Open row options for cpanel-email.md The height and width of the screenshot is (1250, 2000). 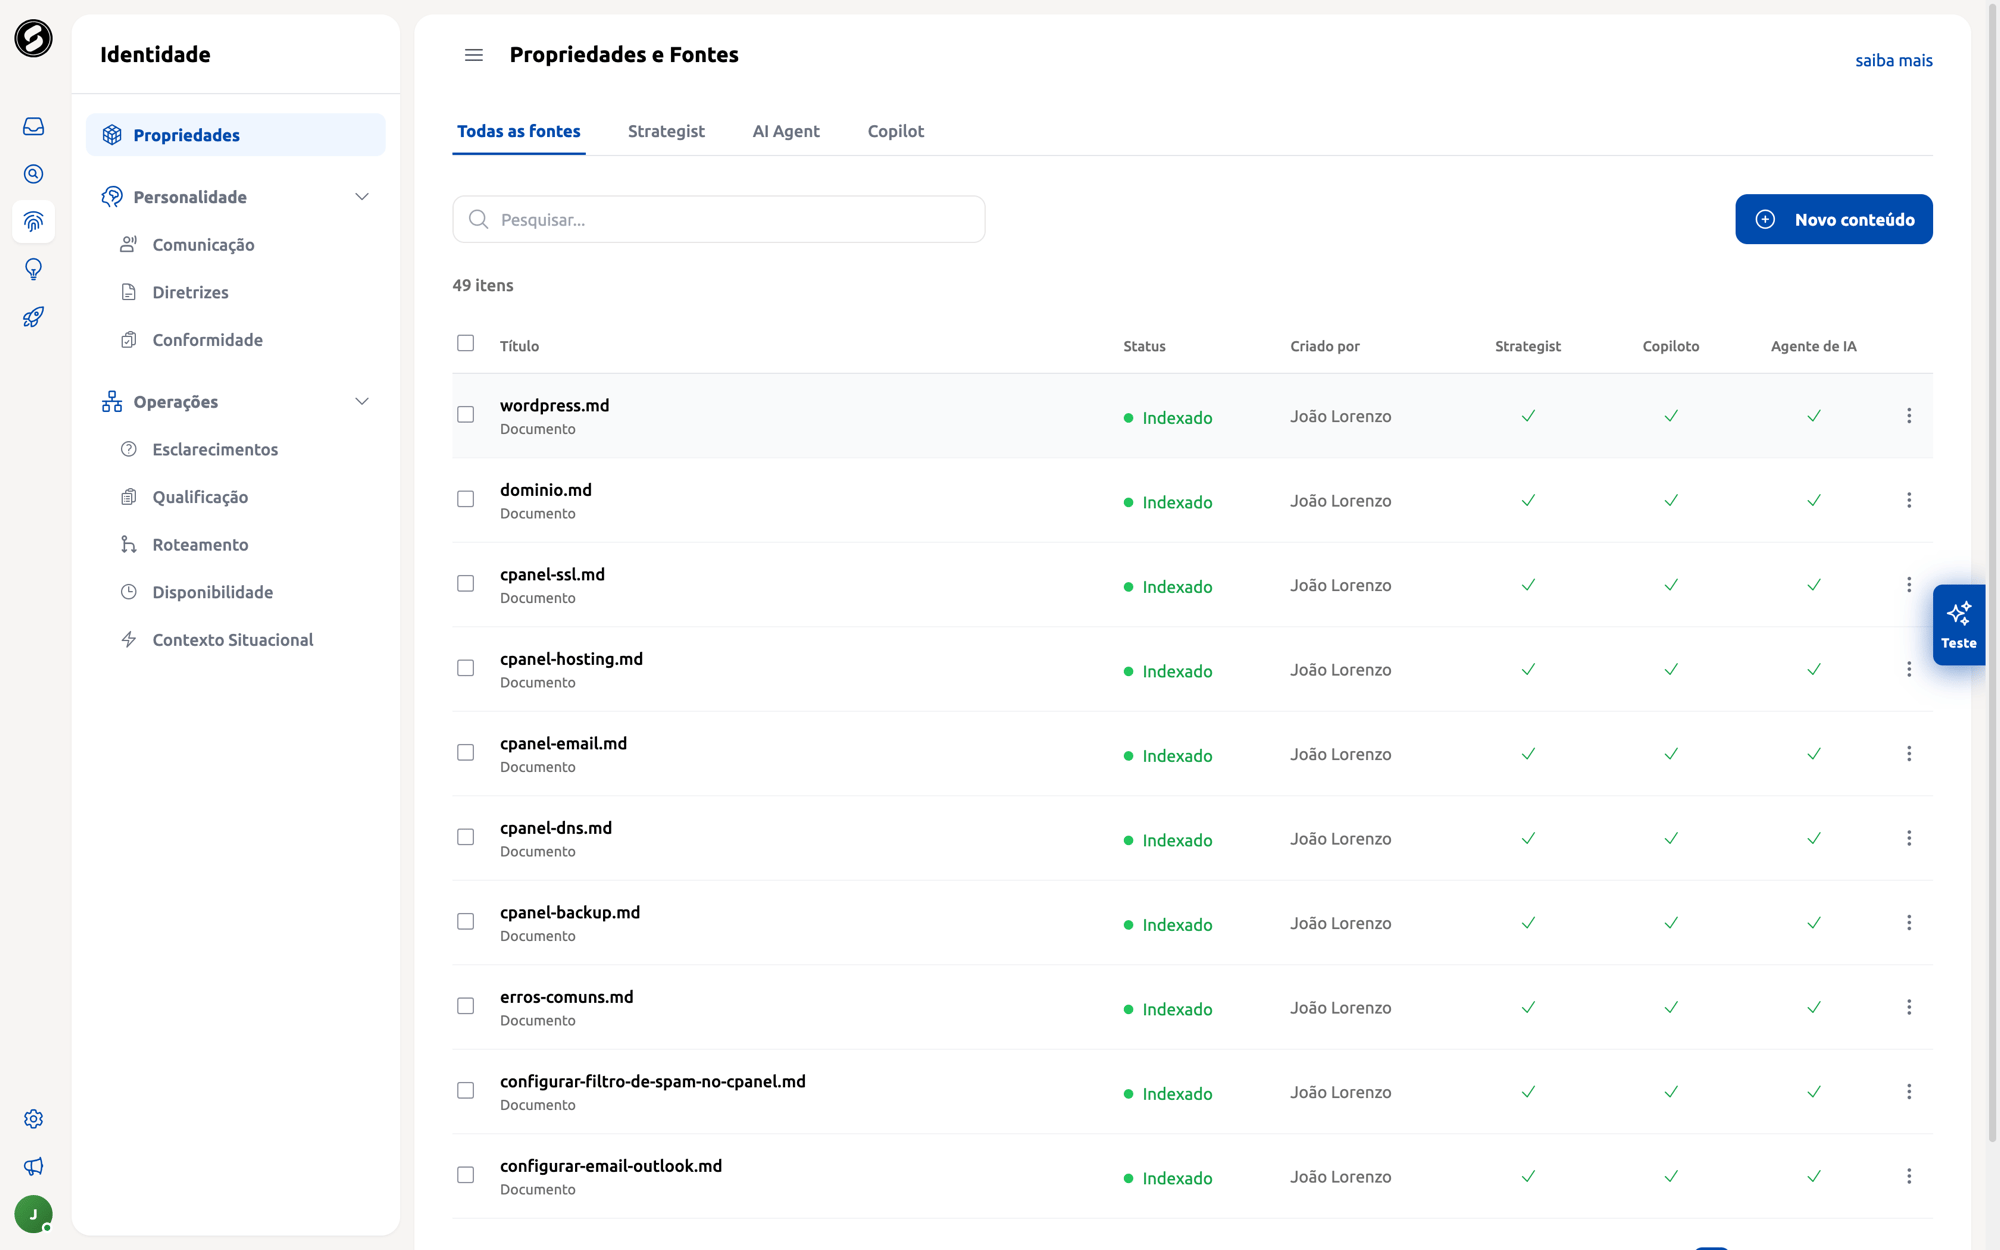(x=1908, y=754)
